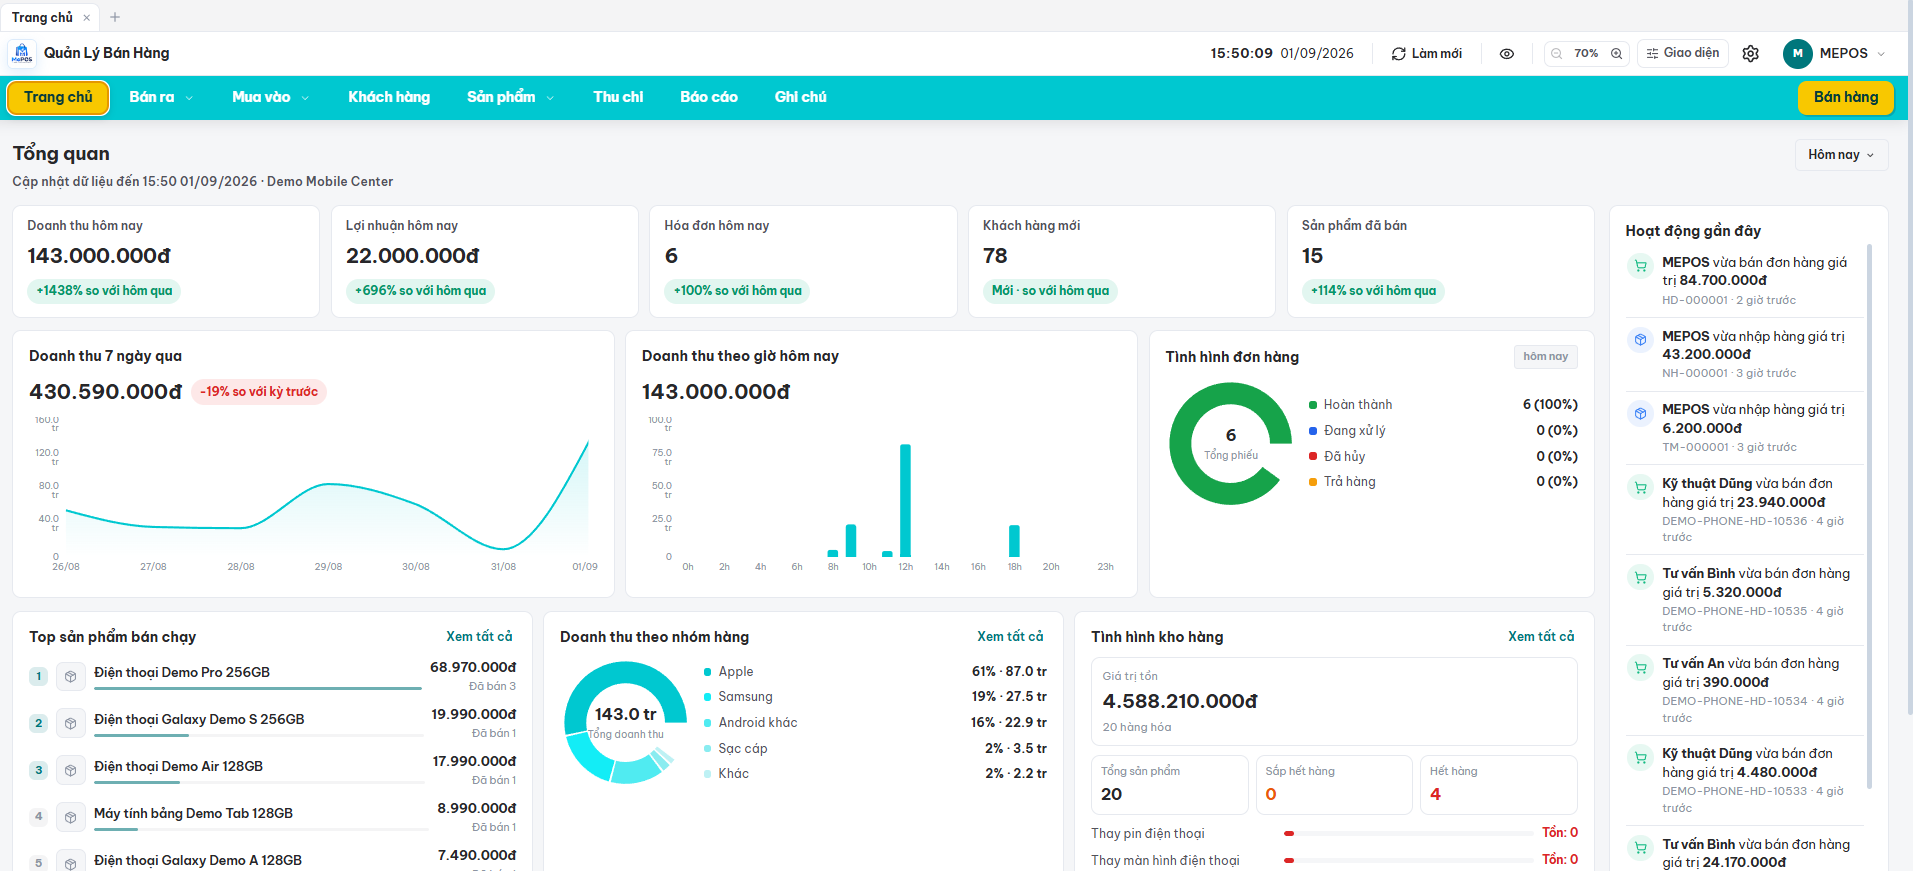Click the box icon for Máy tính bảng Demo Tab 128GB
Screen dimensions: 1913x871
pyautogui.click(x=70, y=817)
